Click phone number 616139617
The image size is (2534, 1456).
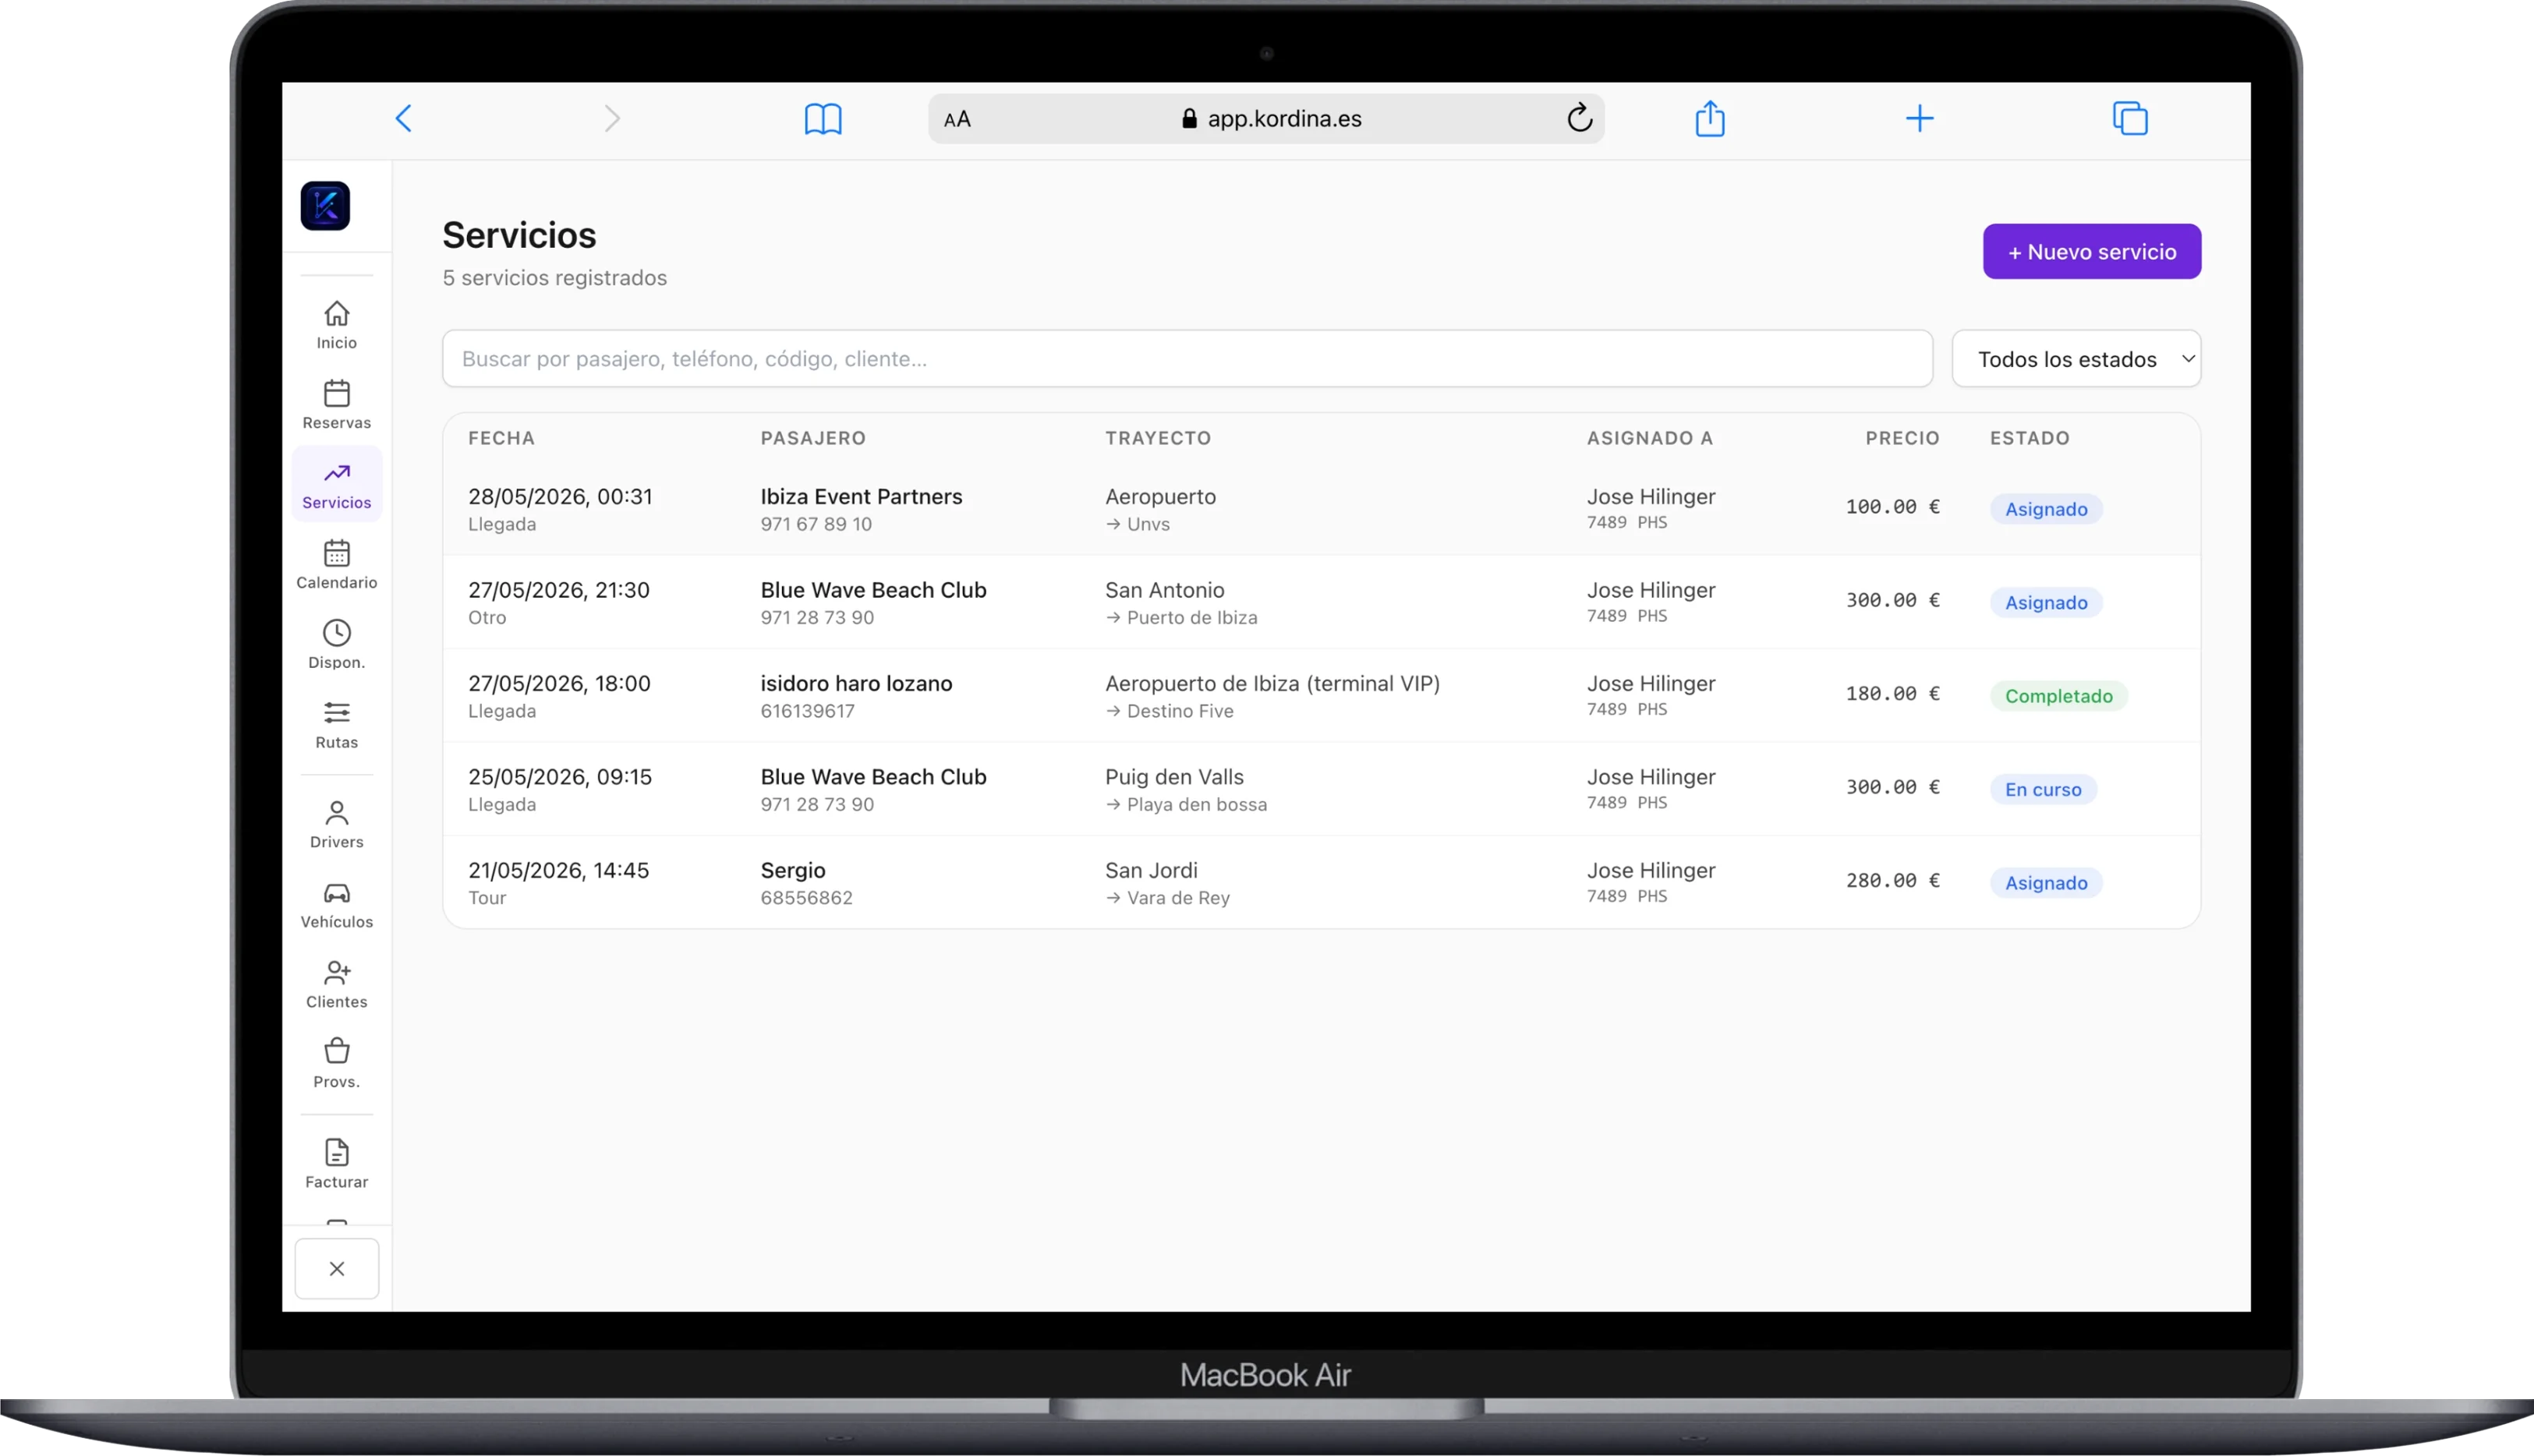807,711
